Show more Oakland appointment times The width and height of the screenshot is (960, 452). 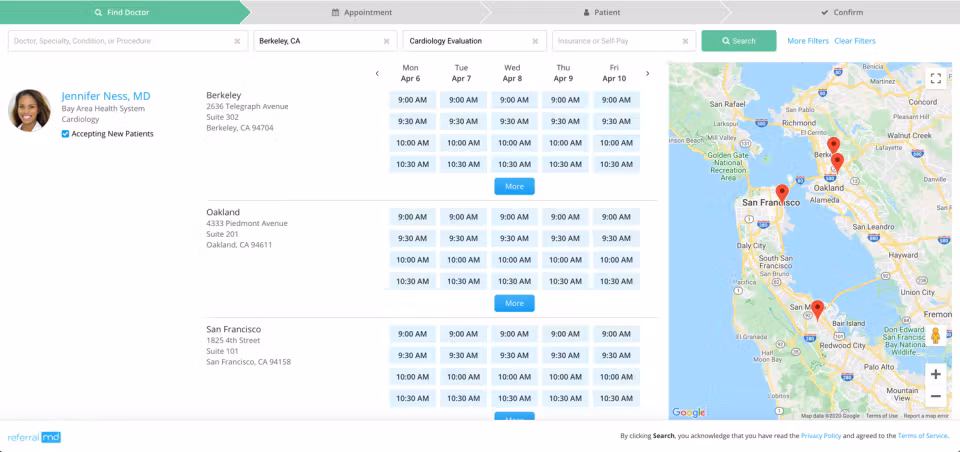(514, 303)
